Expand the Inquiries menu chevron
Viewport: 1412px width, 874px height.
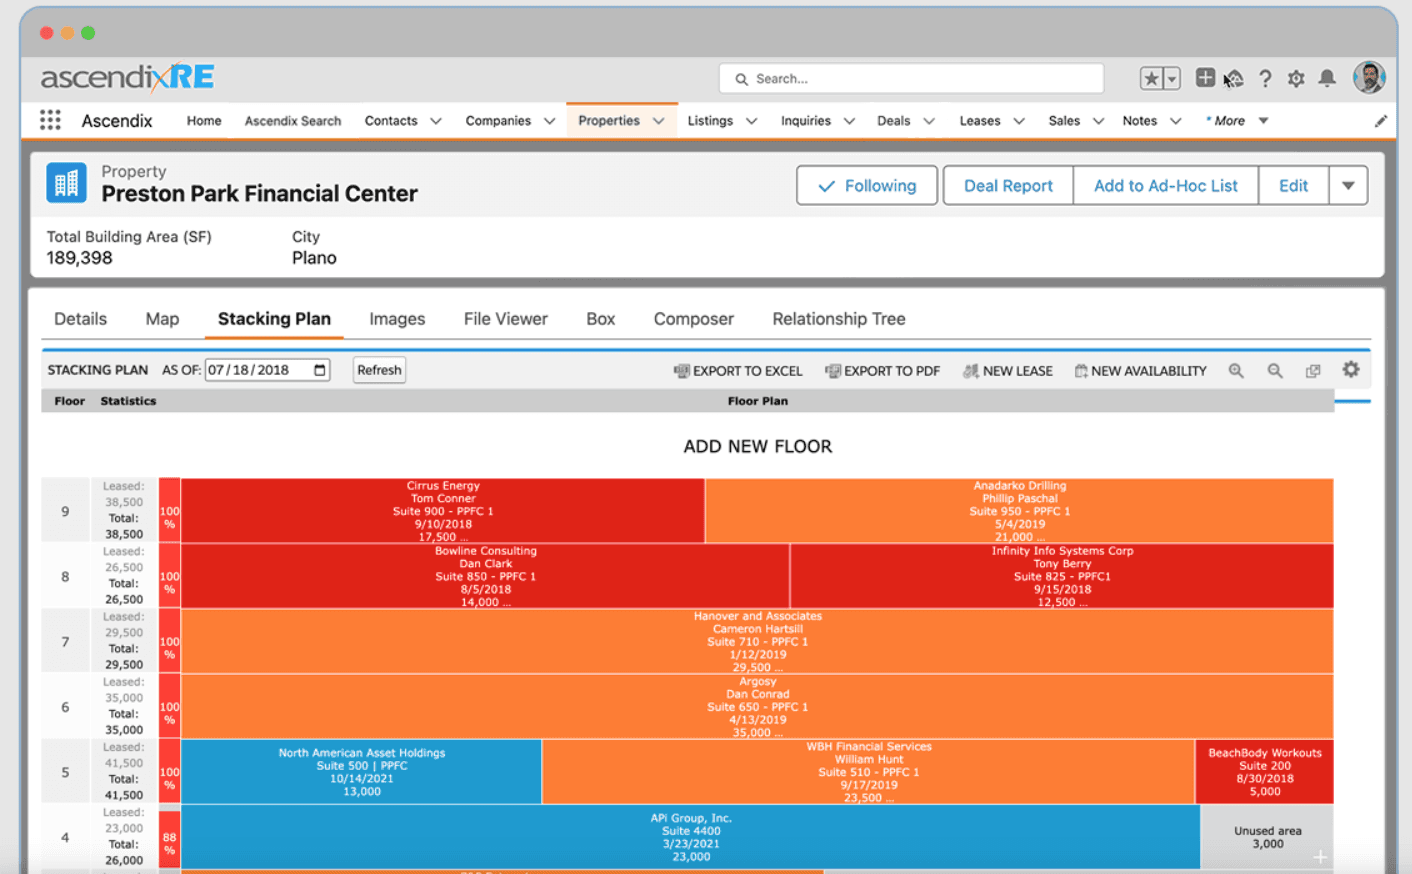pos(849,121)
